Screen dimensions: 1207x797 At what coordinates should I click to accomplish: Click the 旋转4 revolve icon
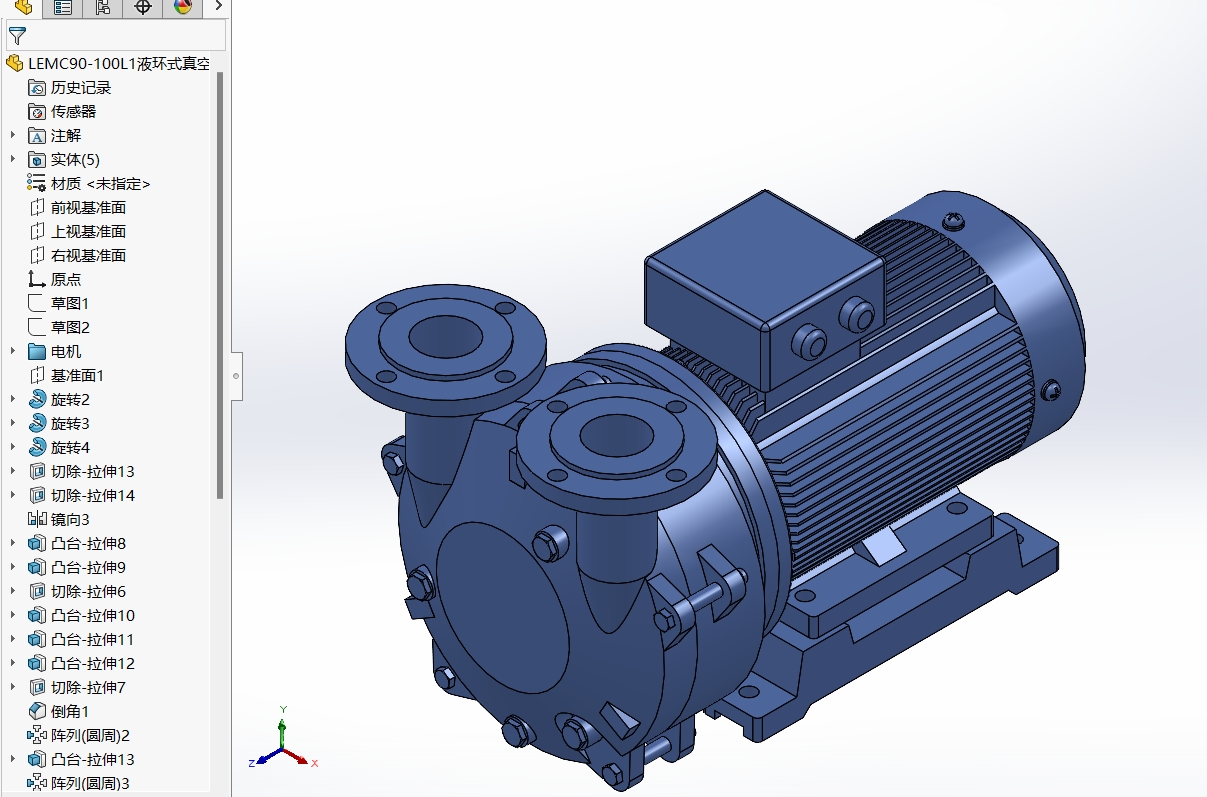tap(37, 447)
